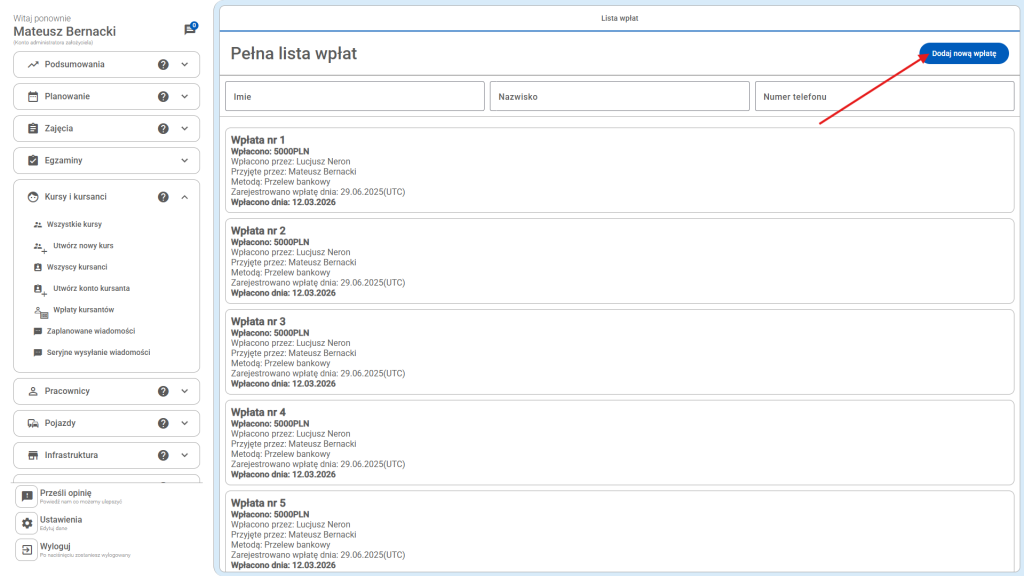
Task: Open Ustawienia settings
Action: (x=60, y=522)
